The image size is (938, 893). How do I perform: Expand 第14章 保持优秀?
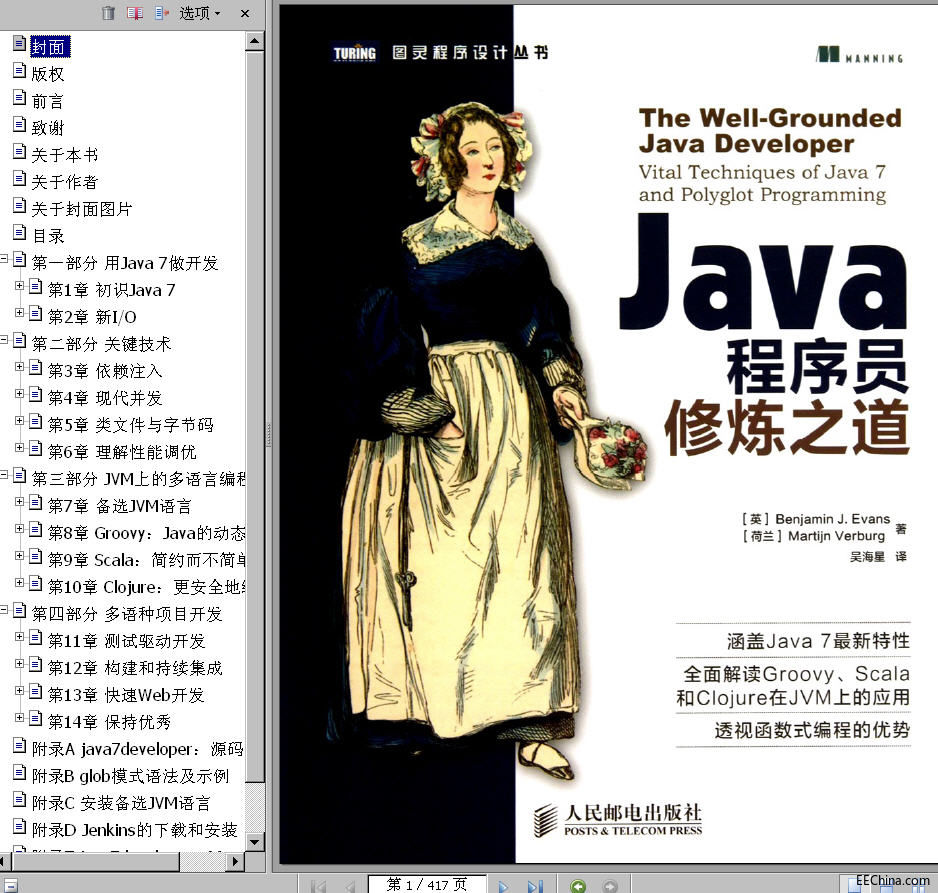coord(20,718)
